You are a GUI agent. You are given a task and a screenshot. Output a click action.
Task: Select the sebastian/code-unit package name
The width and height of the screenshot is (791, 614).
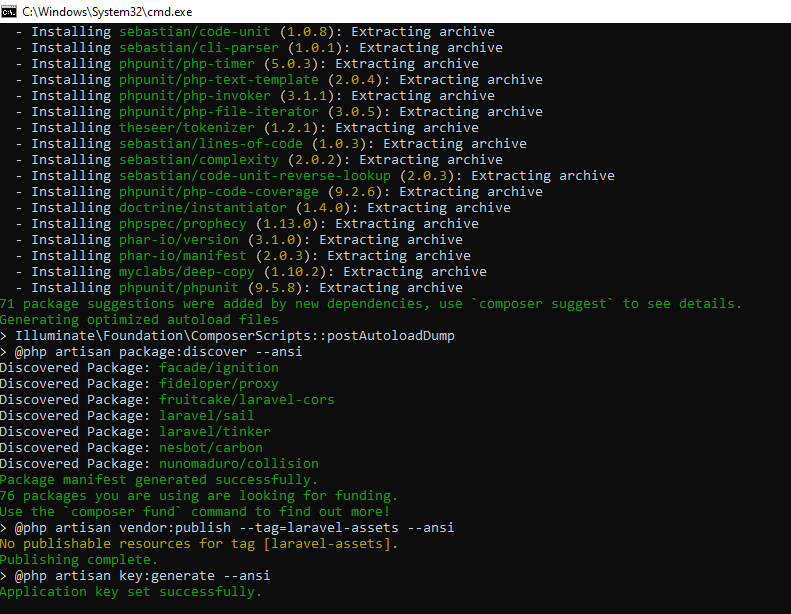click(x=195, y=32)
